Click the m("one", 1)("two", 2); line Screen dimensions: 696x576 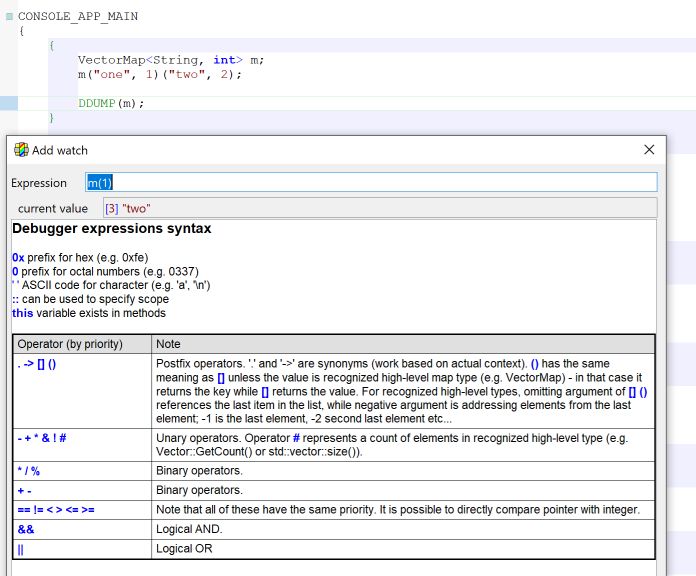(160, 75)
